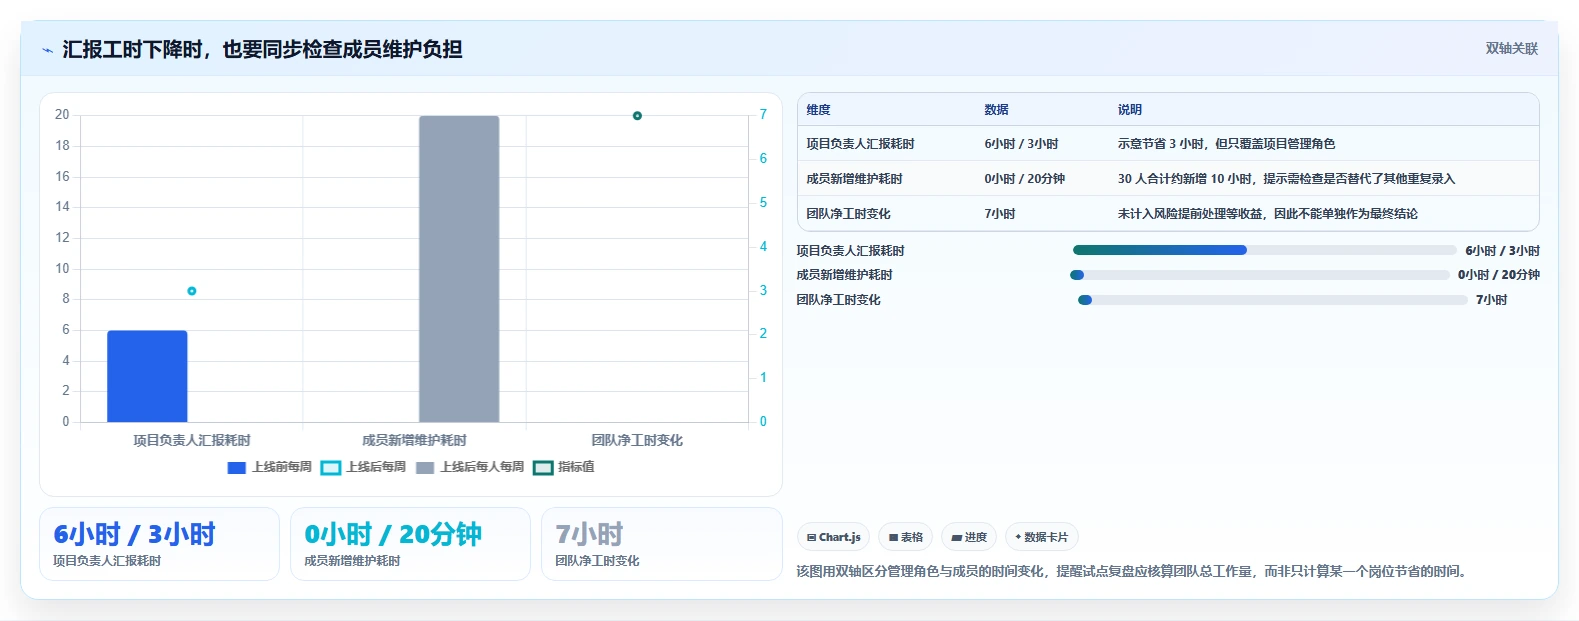Click table cell 成员新增维护耗时
The image size is (1579, 621).
click(855, 179)
